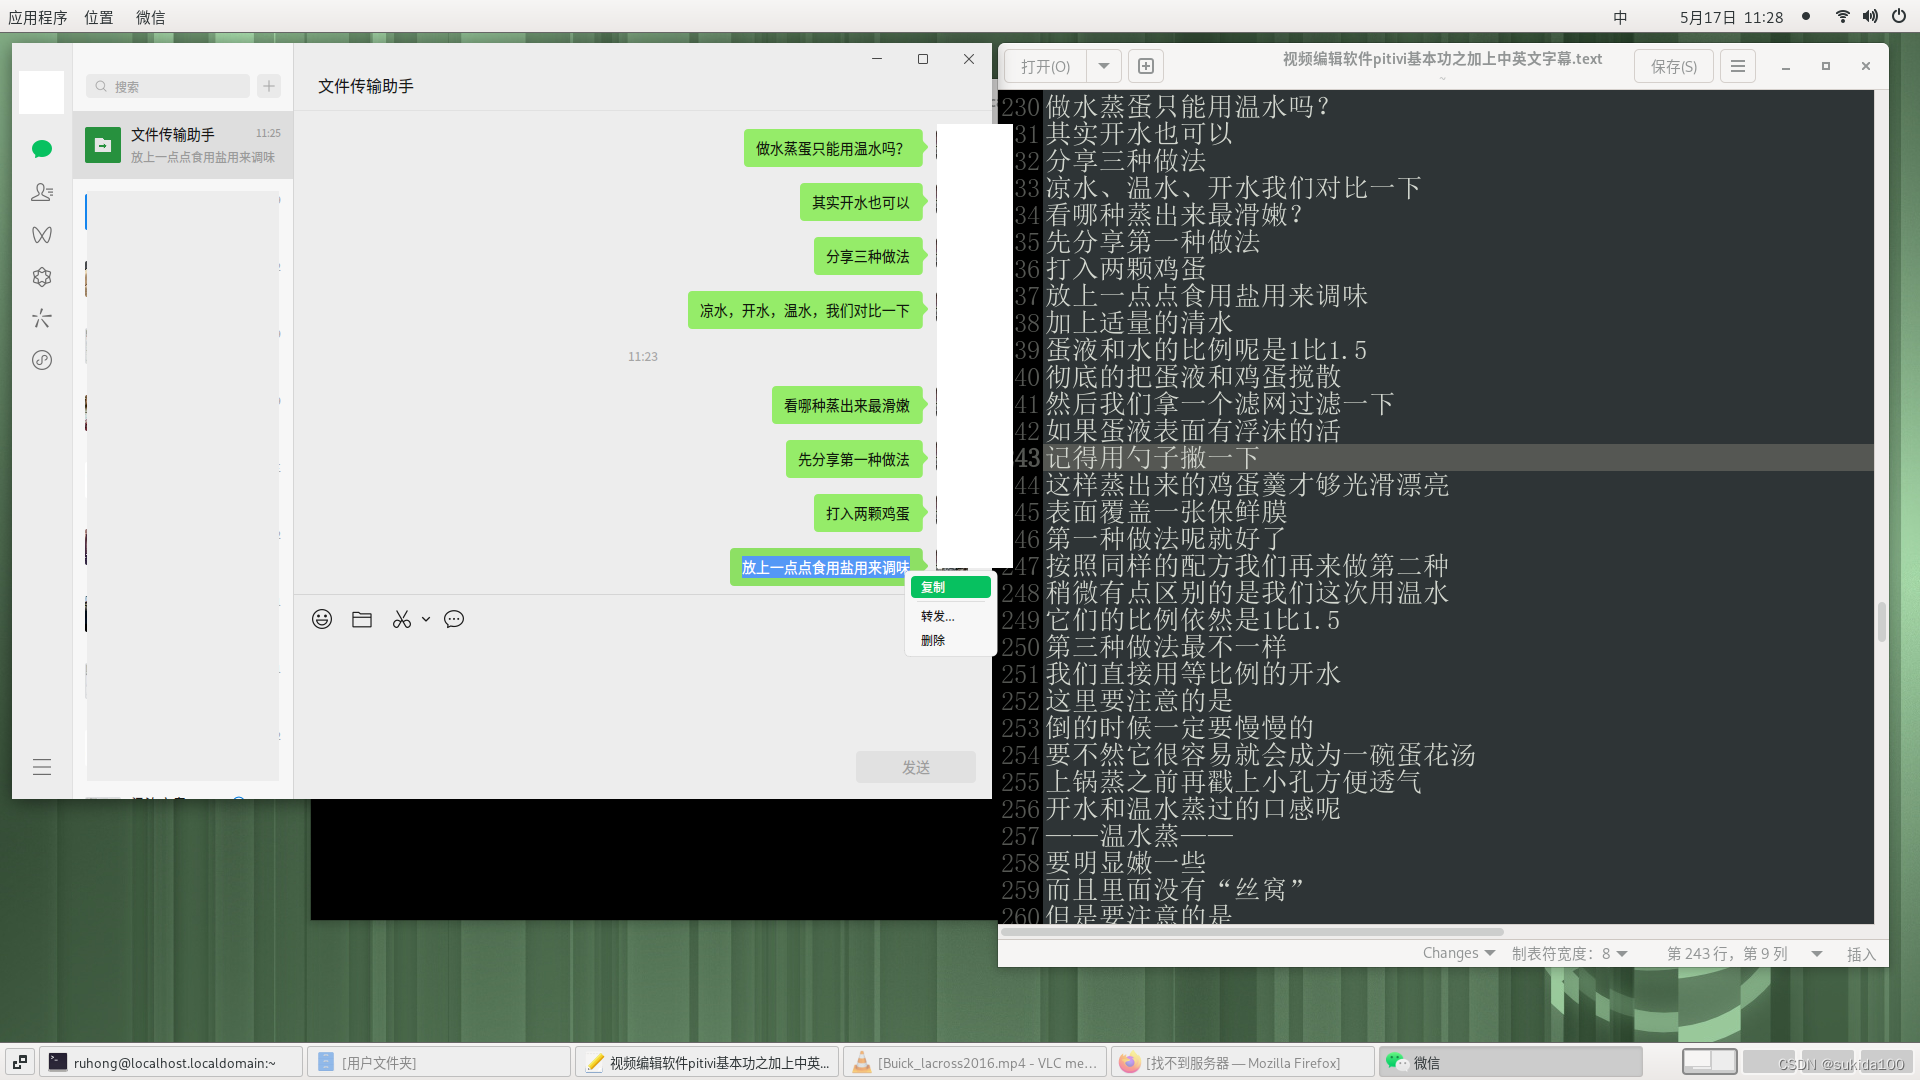
Task: Expand the tab width 制表符宽度 dropdown
Action: 1570,954
